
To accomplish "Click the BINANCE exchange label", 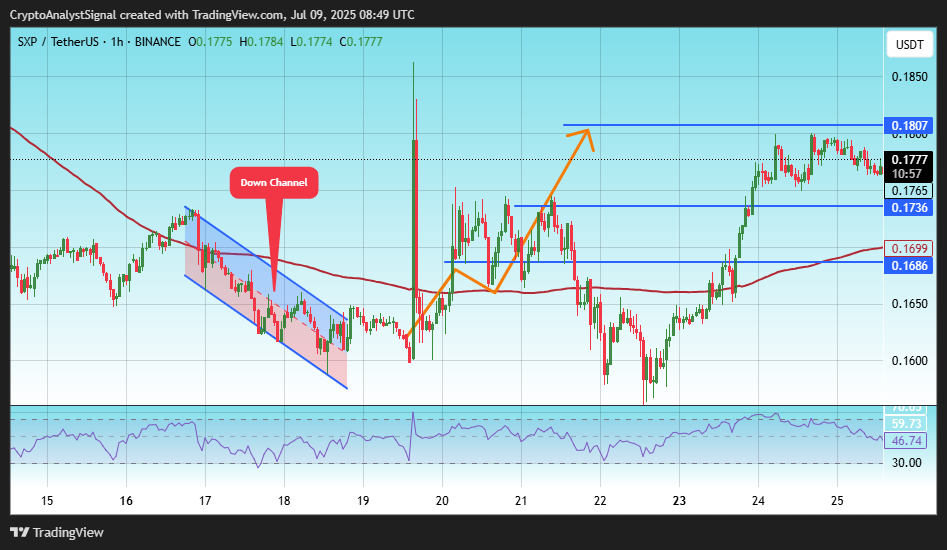I will [158, 42].
